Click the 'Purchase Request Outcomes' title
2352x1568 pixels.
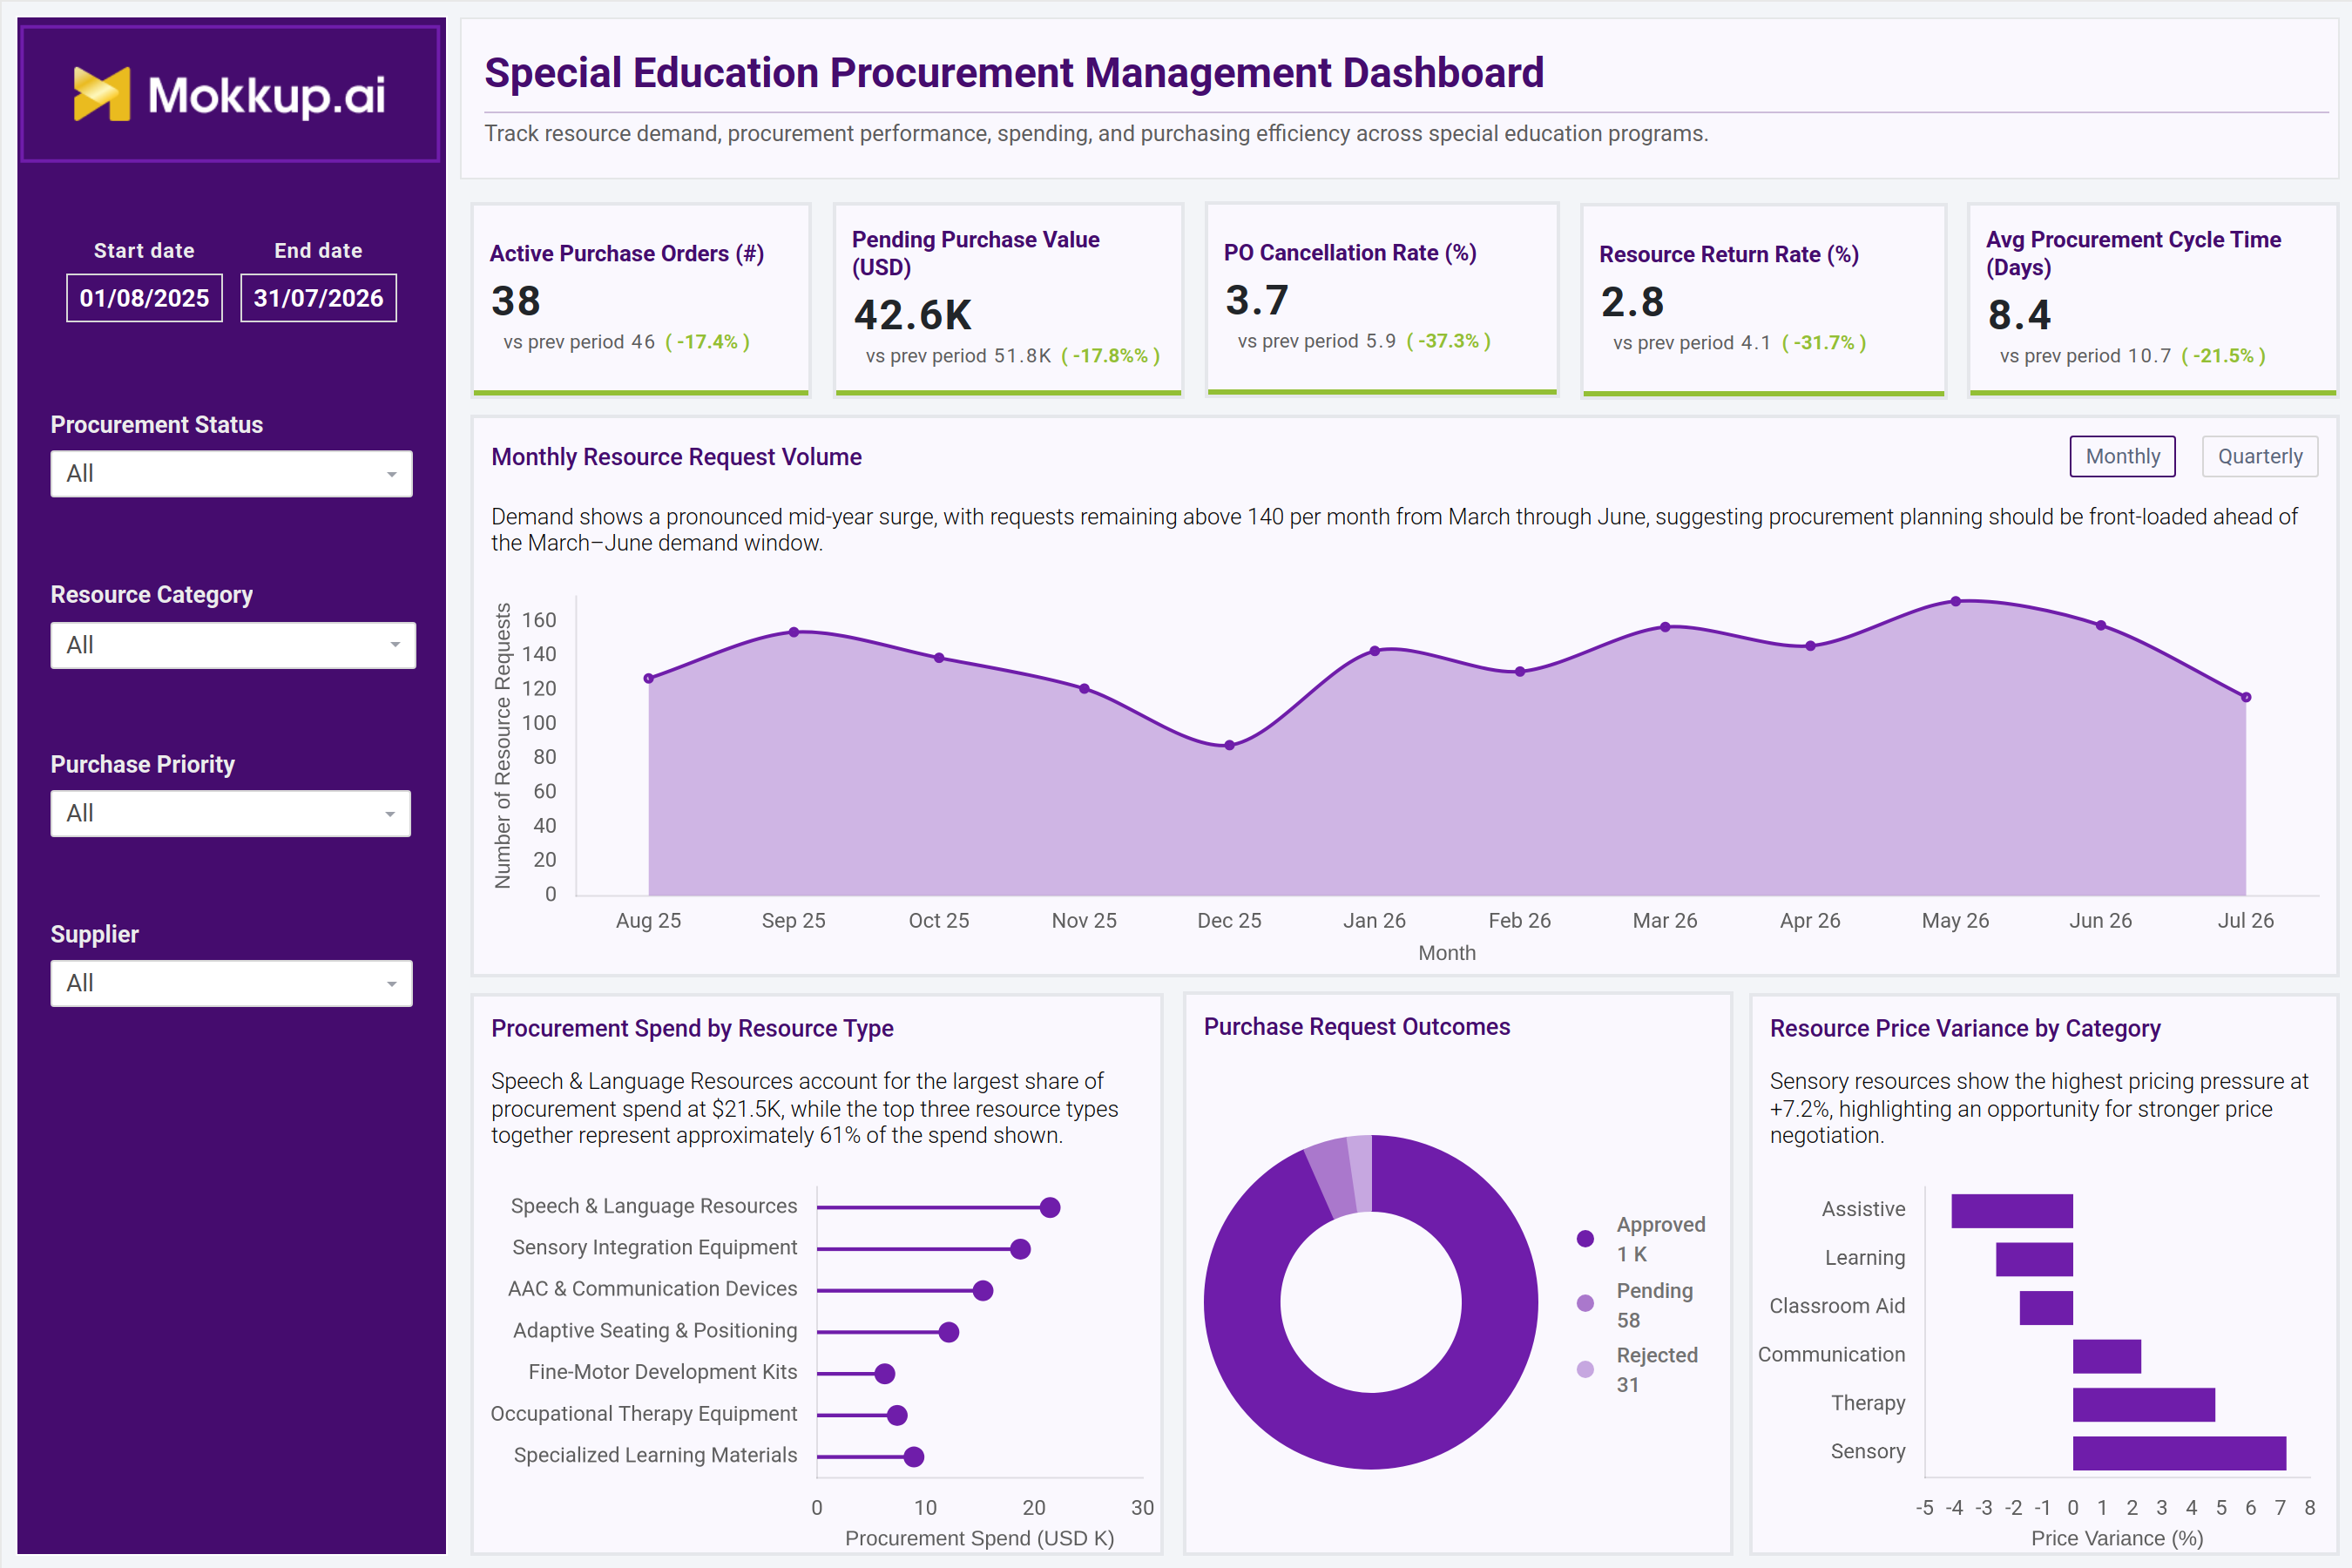coord(1356,1027)
